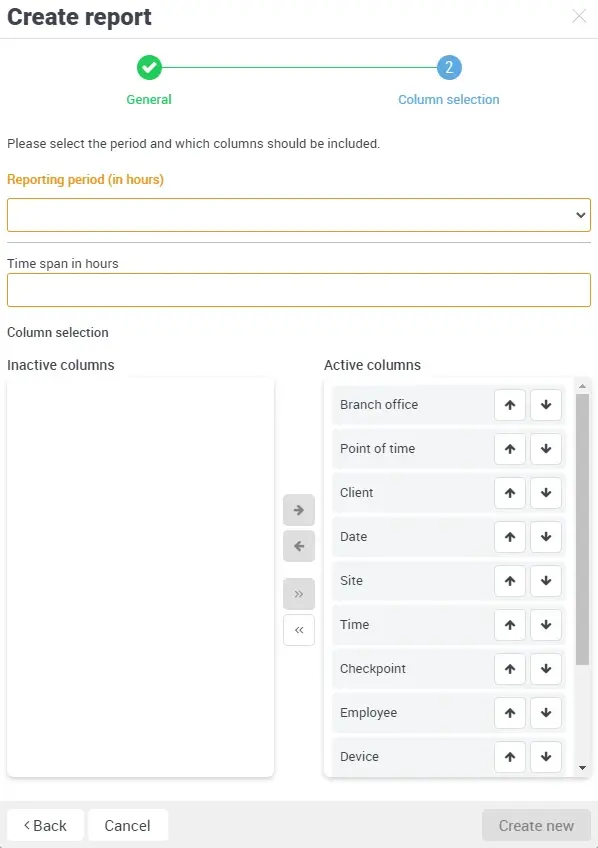
Task: Click the double-left arrow to remove all columns
Action: tap(298, 630)
